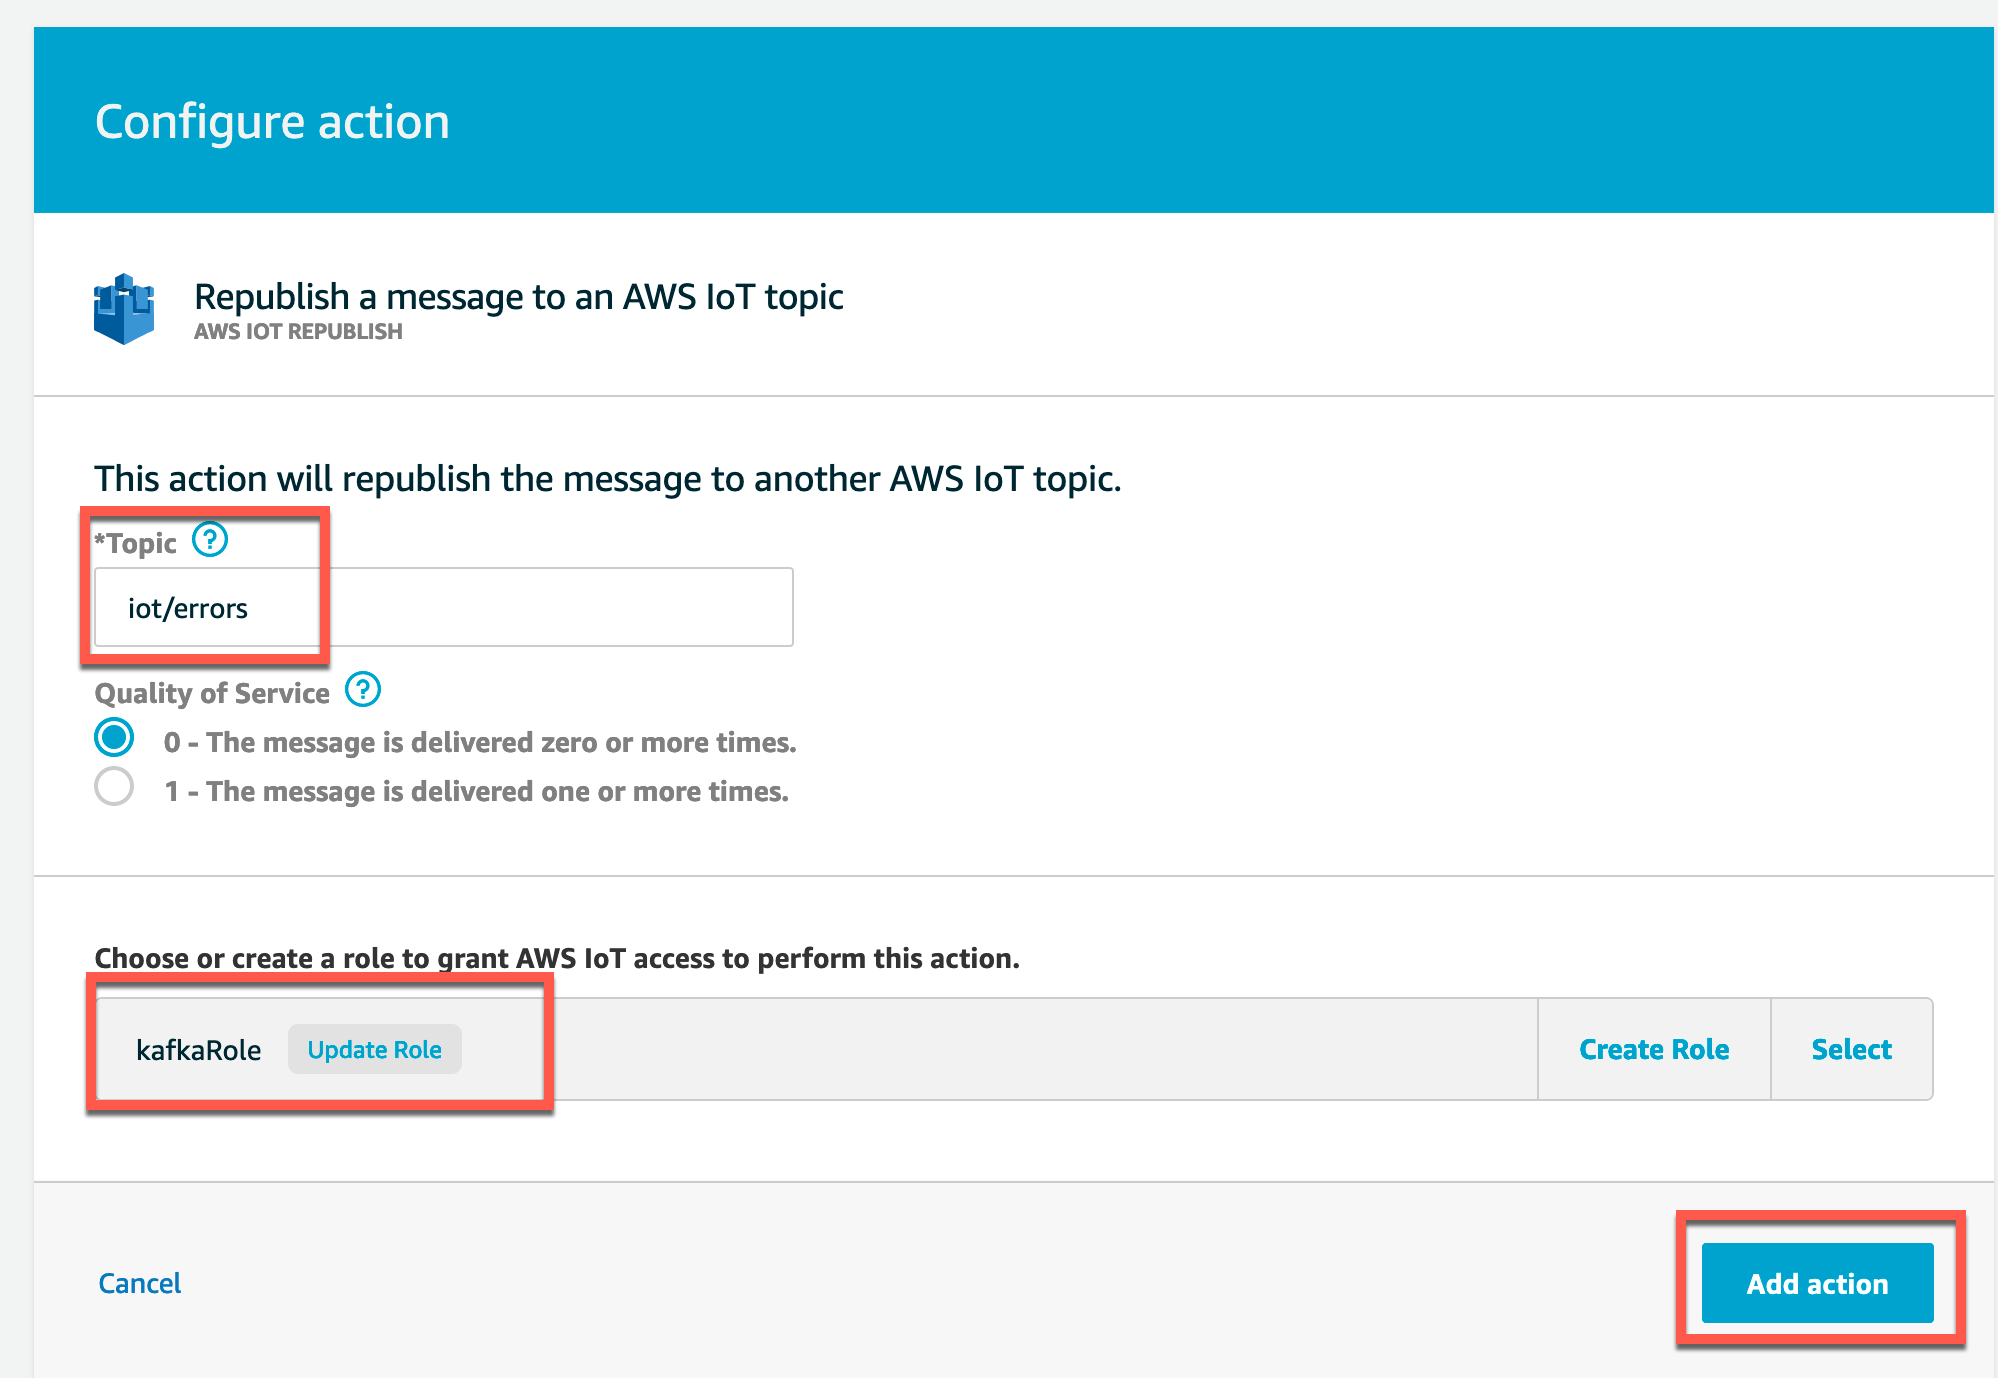Click the Create Role button
This screenshot has width=1998, height=1378.
point(1654,1049)
